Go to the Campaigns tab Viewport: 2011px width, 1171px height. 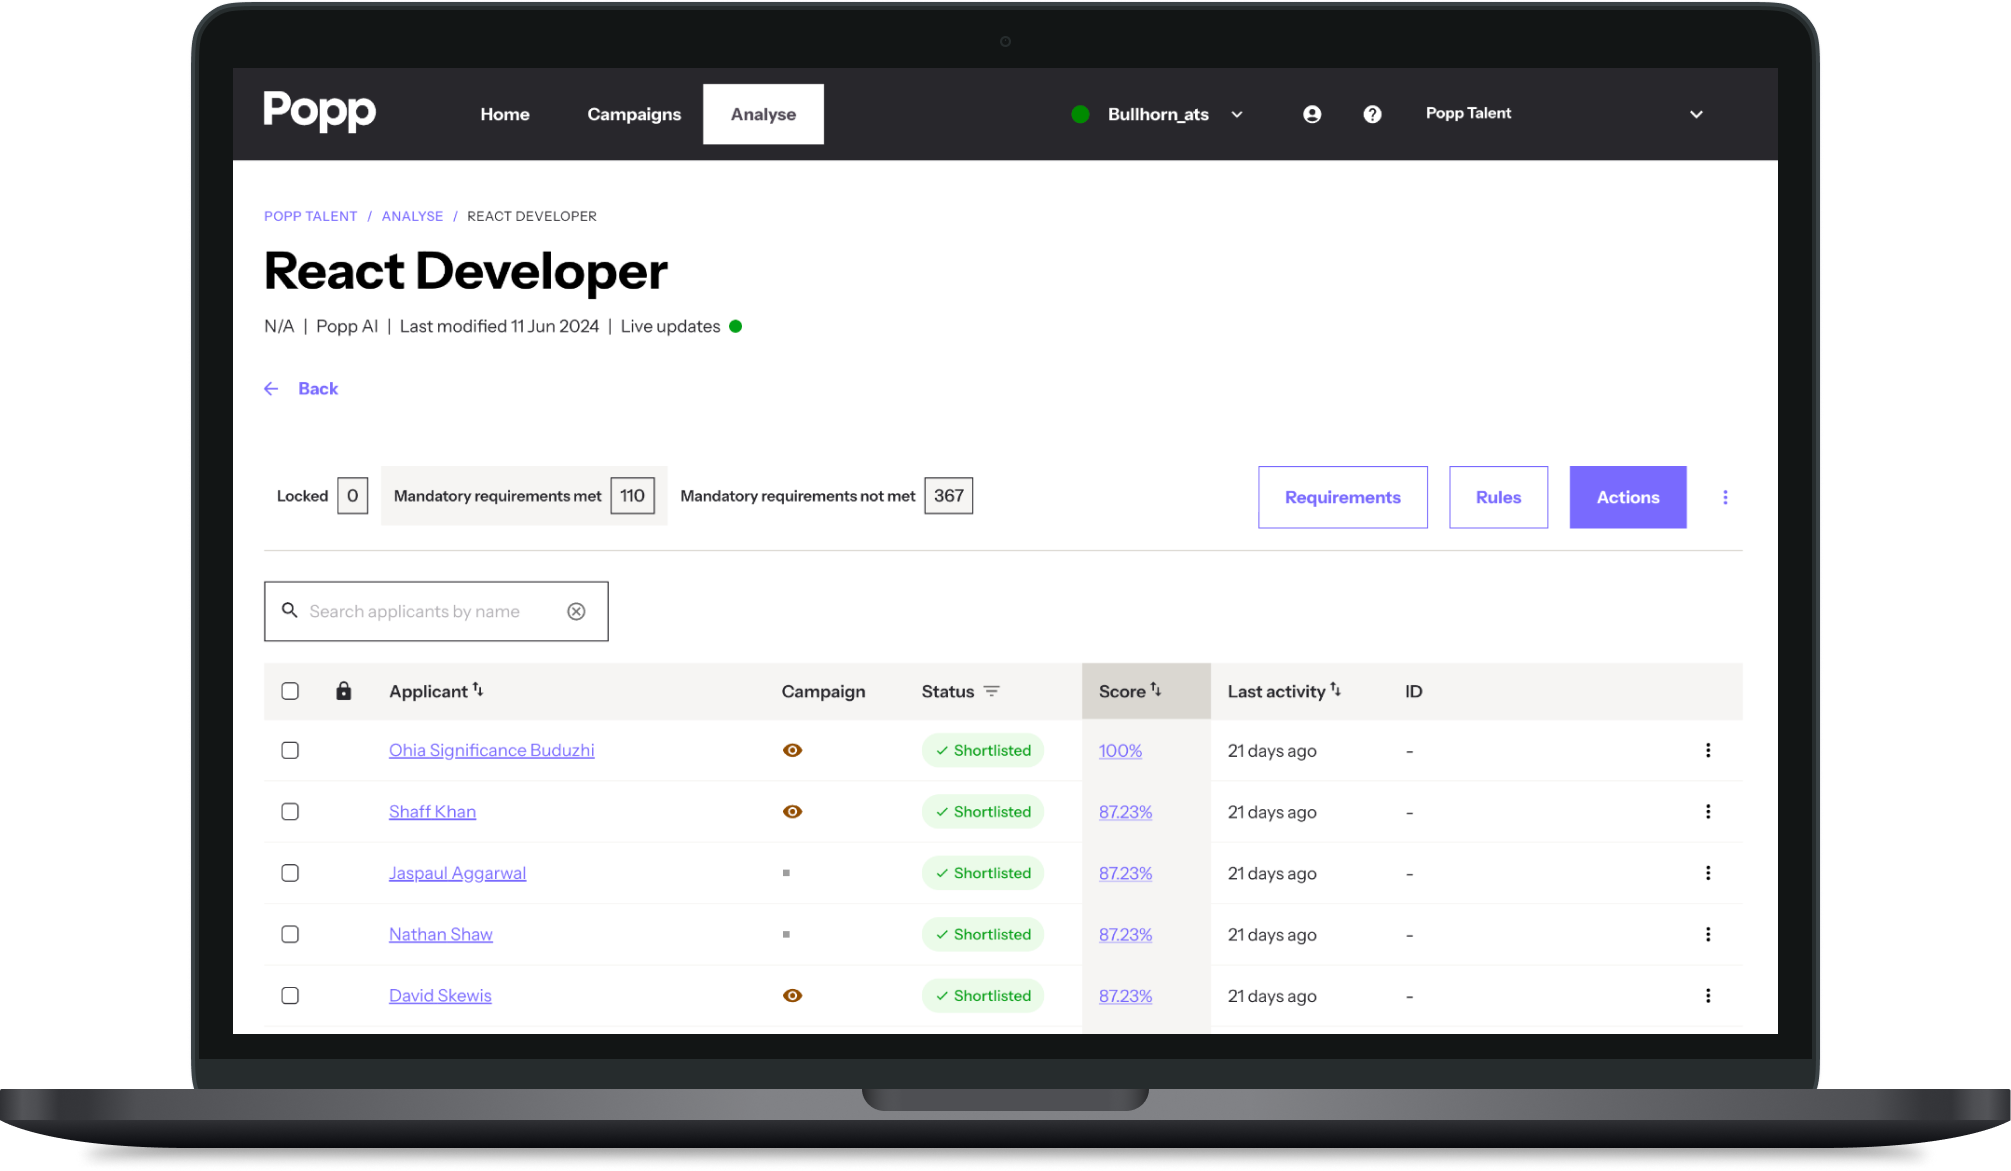[x=634, y=114]
